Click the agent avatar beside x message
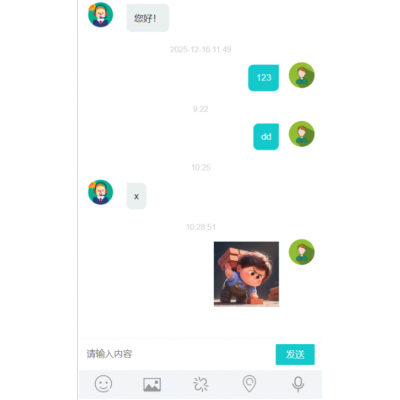The height and width of the screenshot is (400, 400). (x=100, y=192)
